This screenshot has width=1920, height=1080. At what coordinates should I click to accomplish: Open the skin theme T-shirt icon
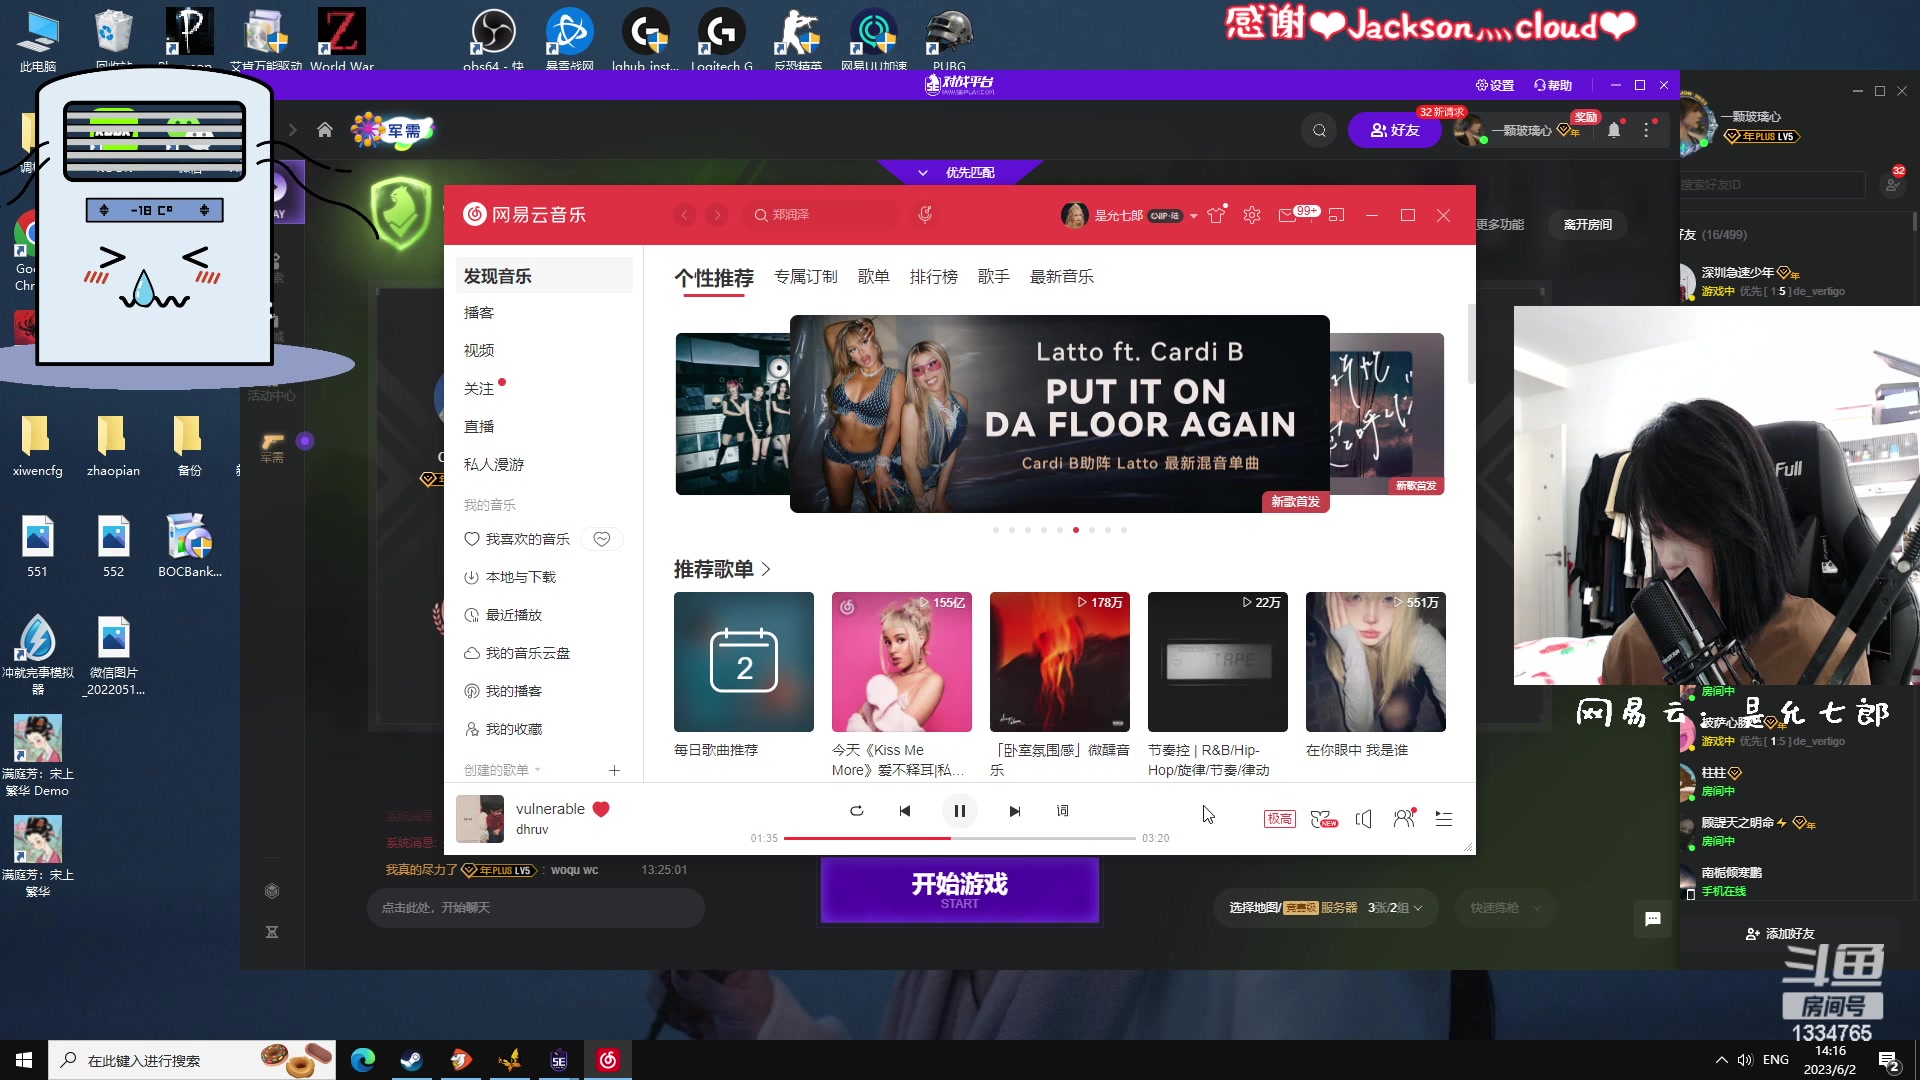(x=1216, y=215)
